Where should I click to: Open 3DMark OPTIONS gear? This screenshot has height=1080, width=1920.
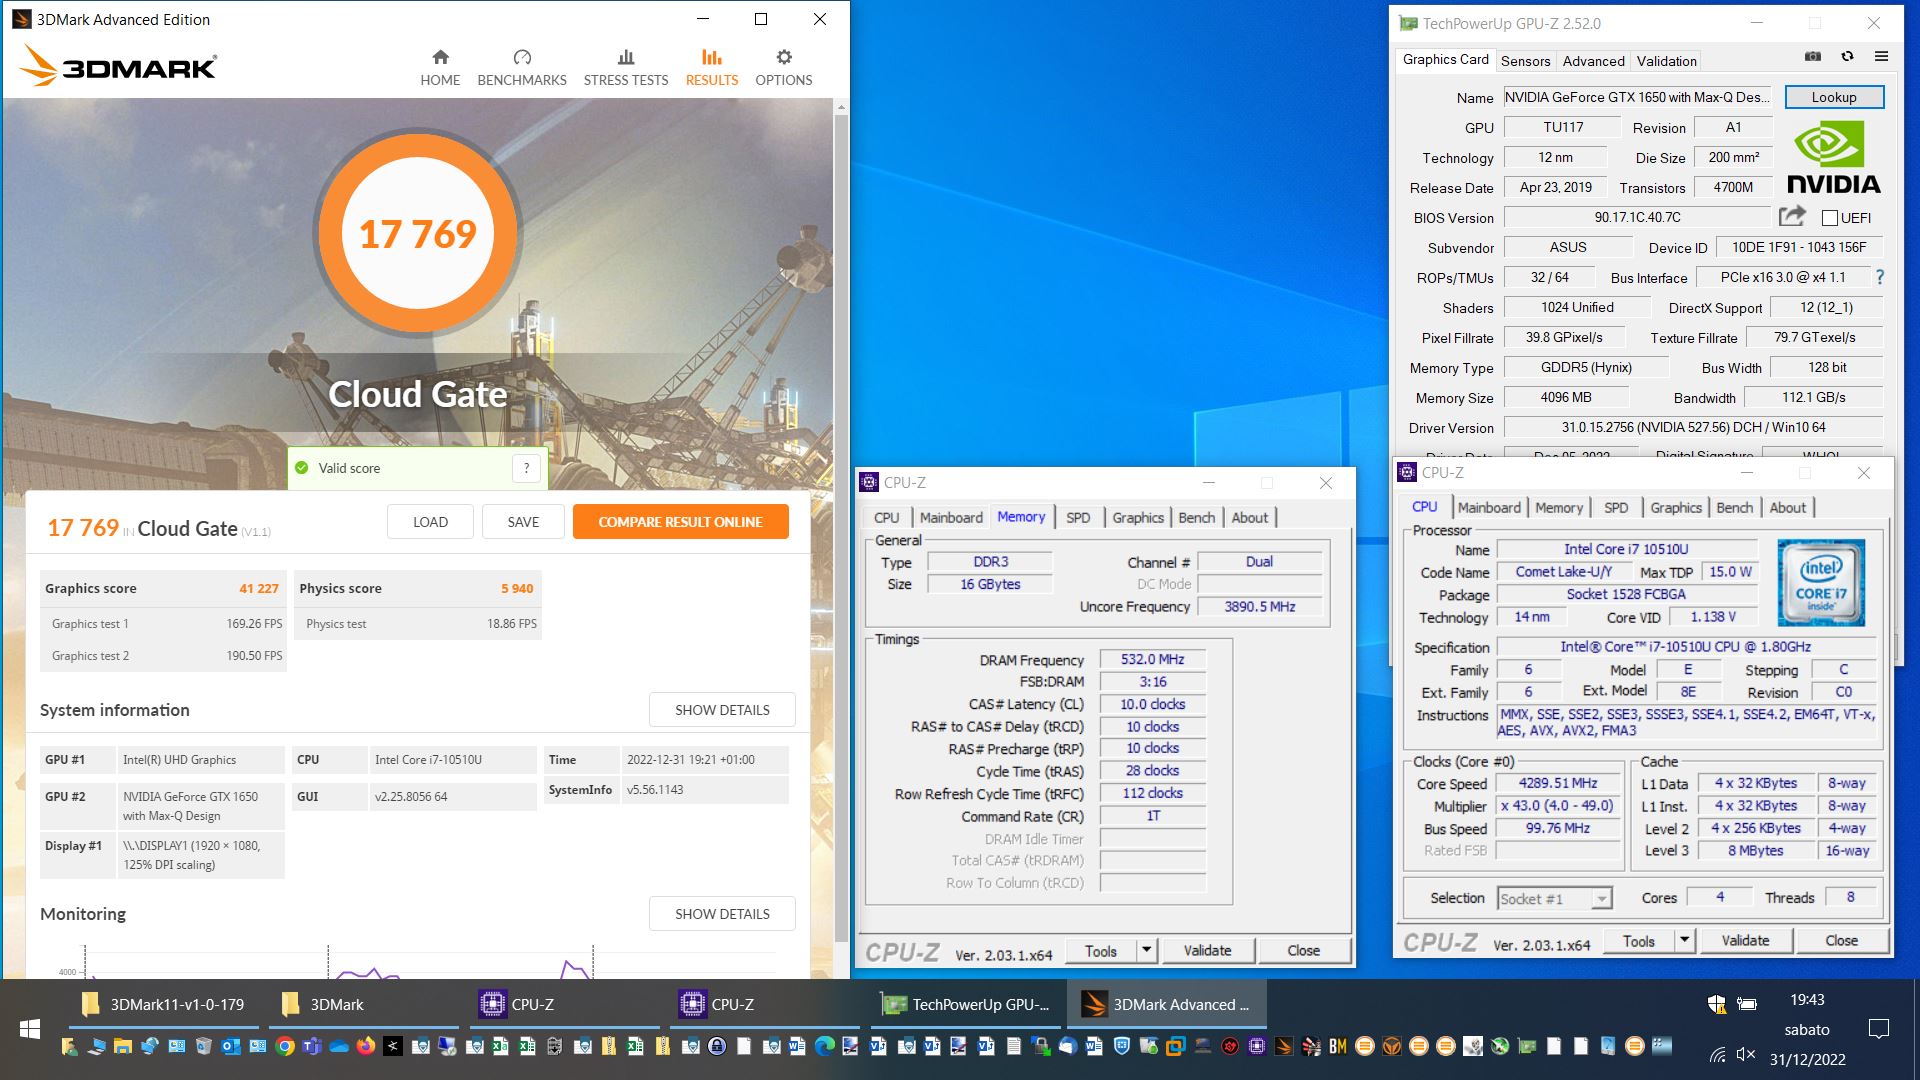pyautogui.click(x=784, y=68)
